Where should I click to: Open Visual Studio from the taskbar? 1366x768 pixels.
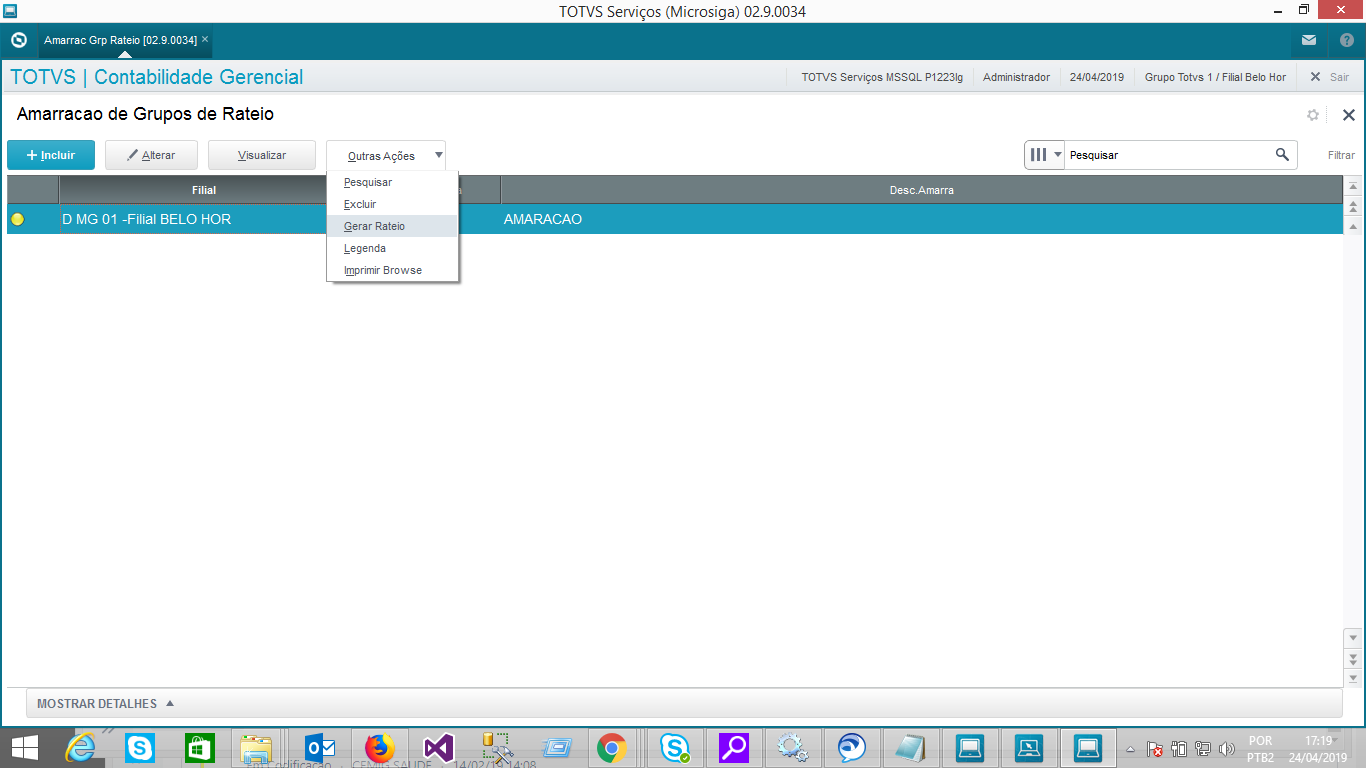click(x=439, y=747)
